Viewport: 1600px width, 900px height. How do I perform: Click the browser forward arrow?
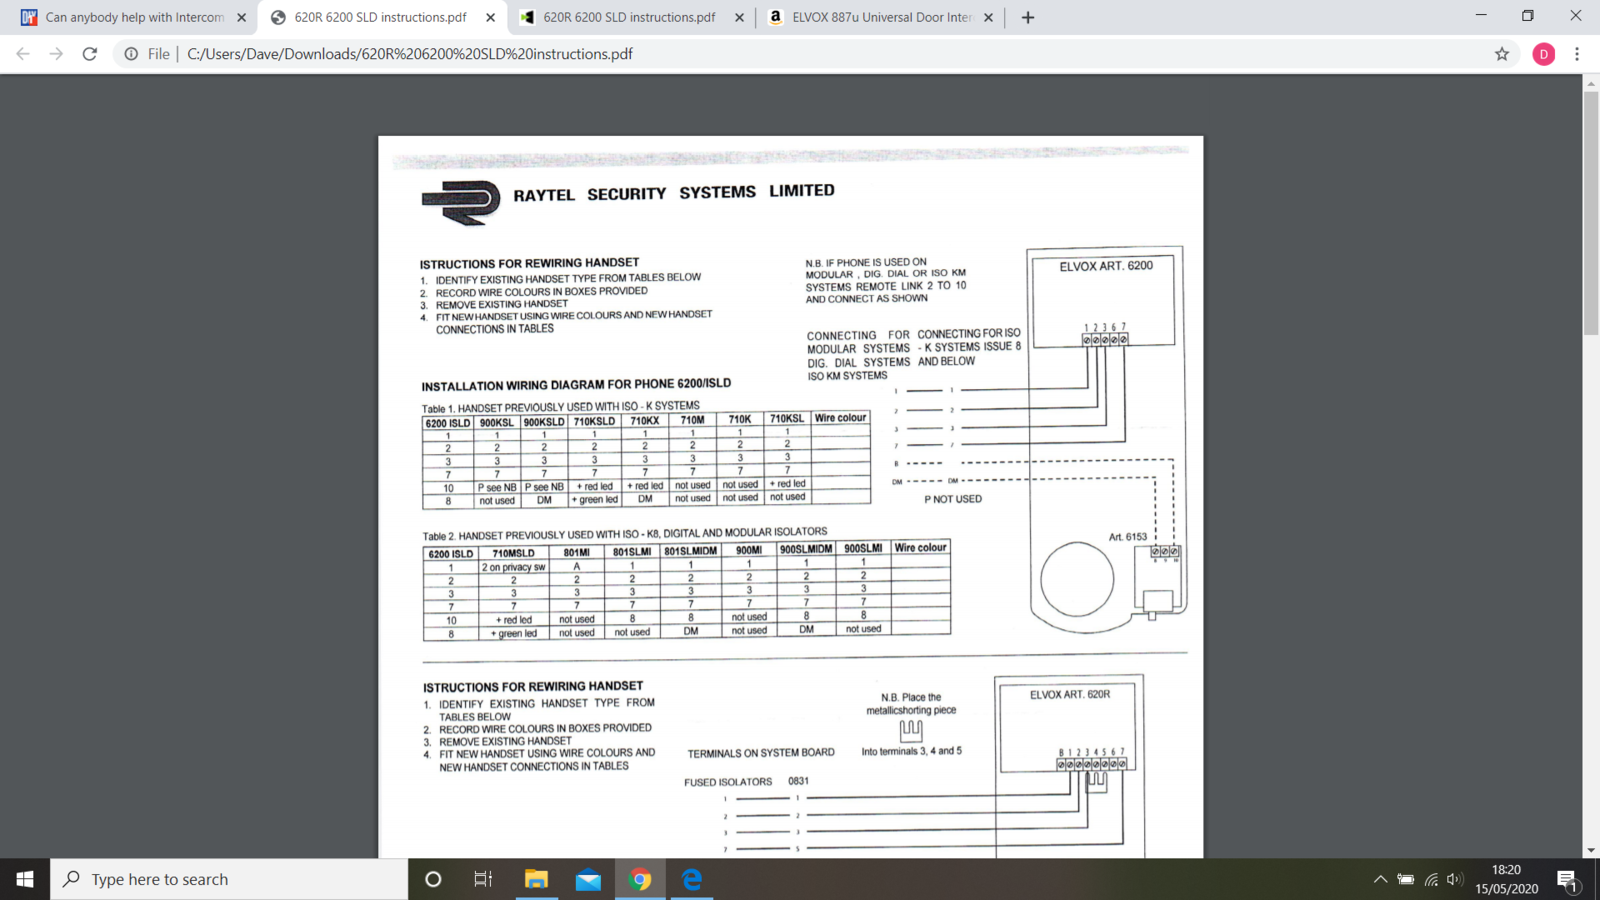coord(56,54)
